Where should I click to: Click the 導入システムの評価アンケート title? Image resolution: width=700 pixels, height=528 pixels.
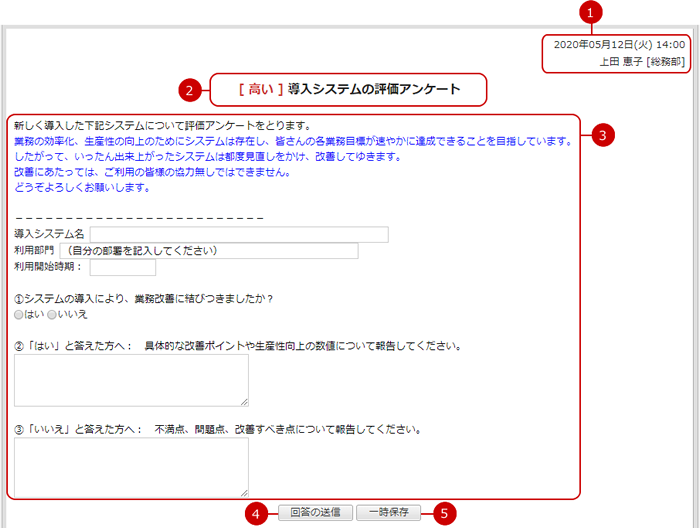click(373, 89)
